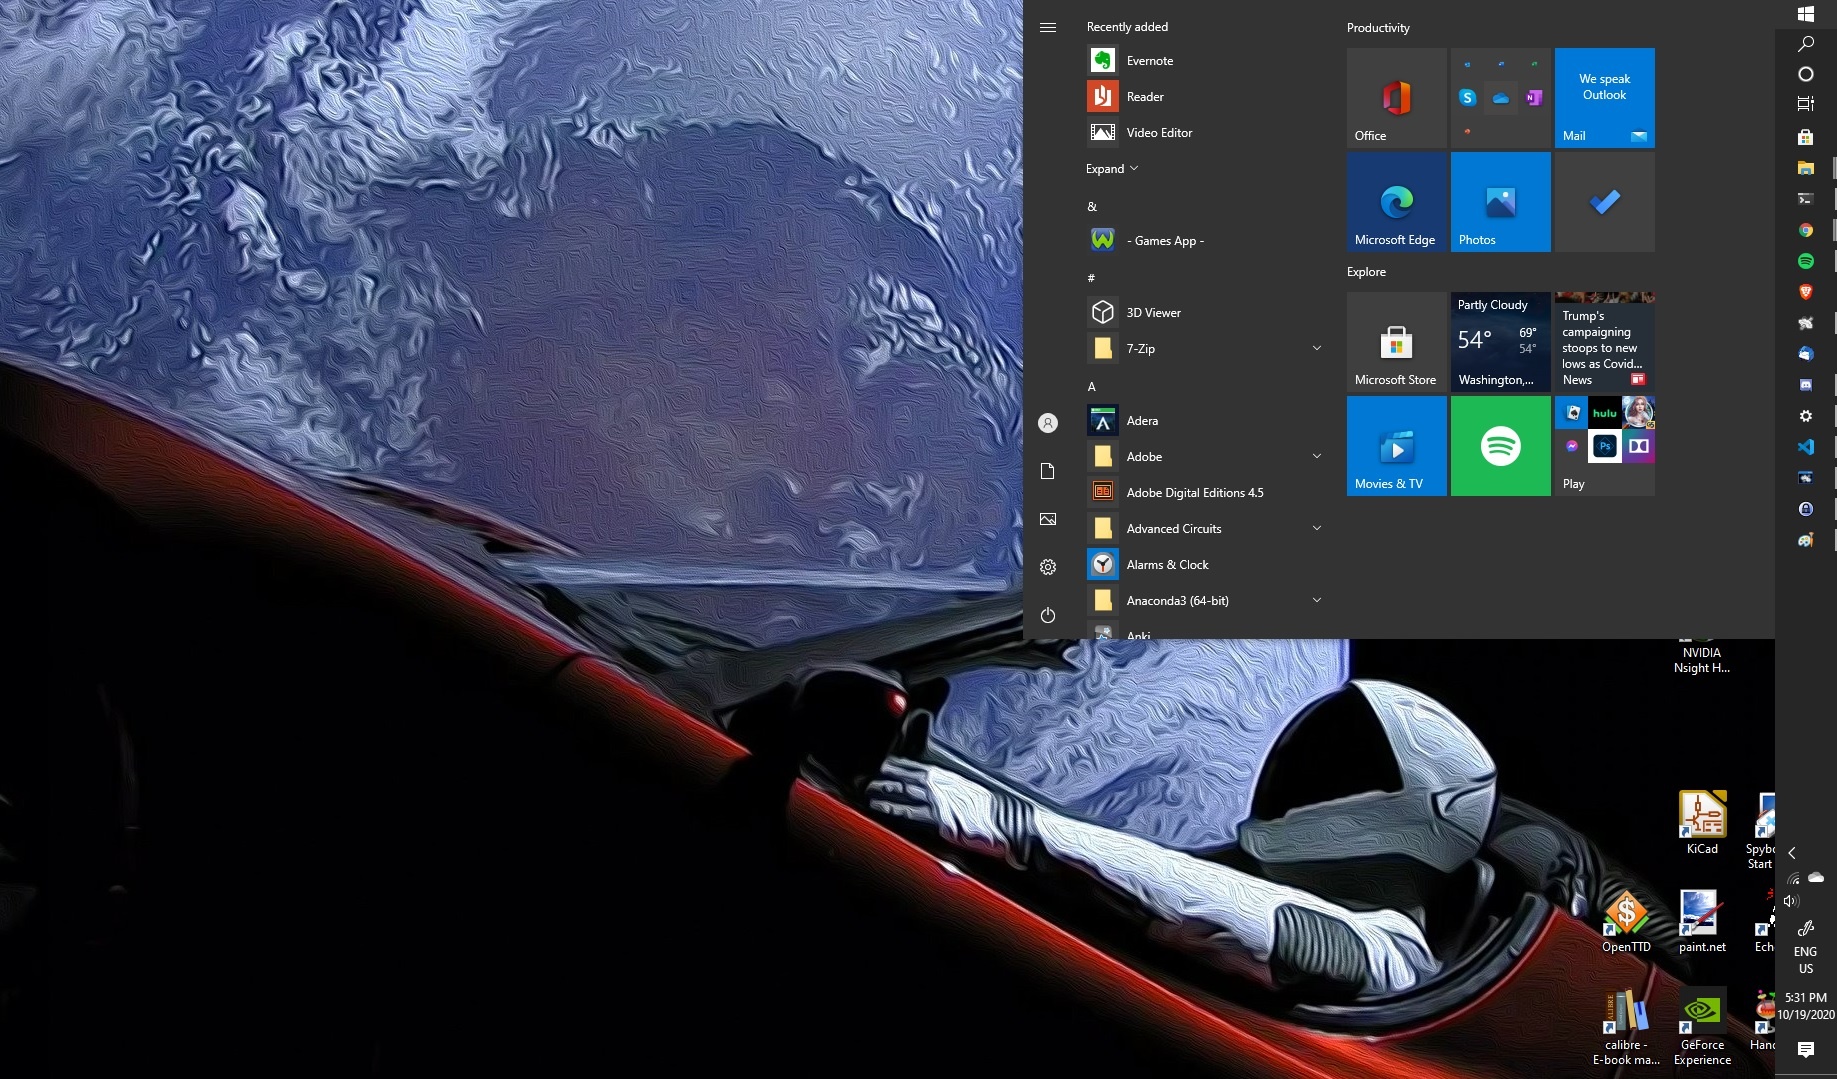Expand the Anaconda3 (64-bit) folder
Viewport: 1837px width, 1079px height.
(1316, 601)
